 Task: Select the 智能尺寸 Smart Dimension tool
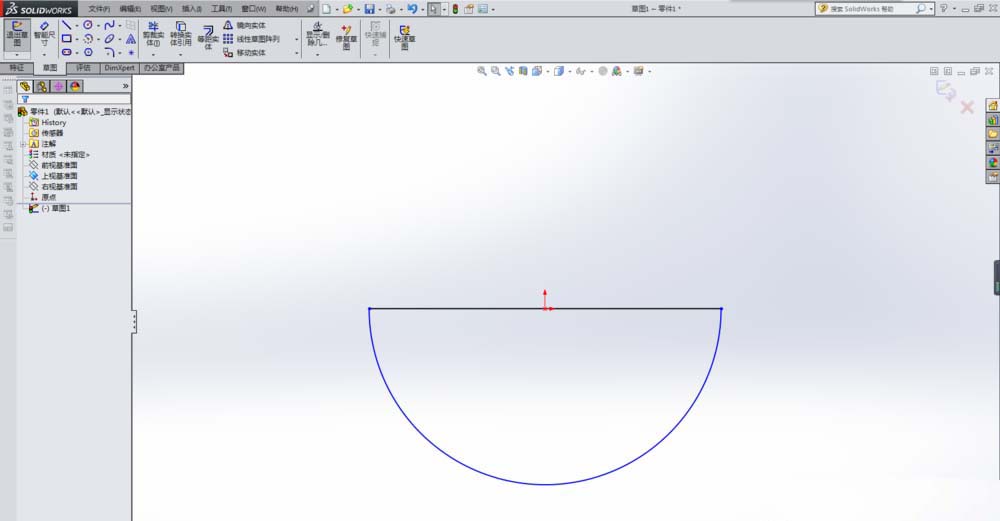pyautogui.click(x=44, y=36)
